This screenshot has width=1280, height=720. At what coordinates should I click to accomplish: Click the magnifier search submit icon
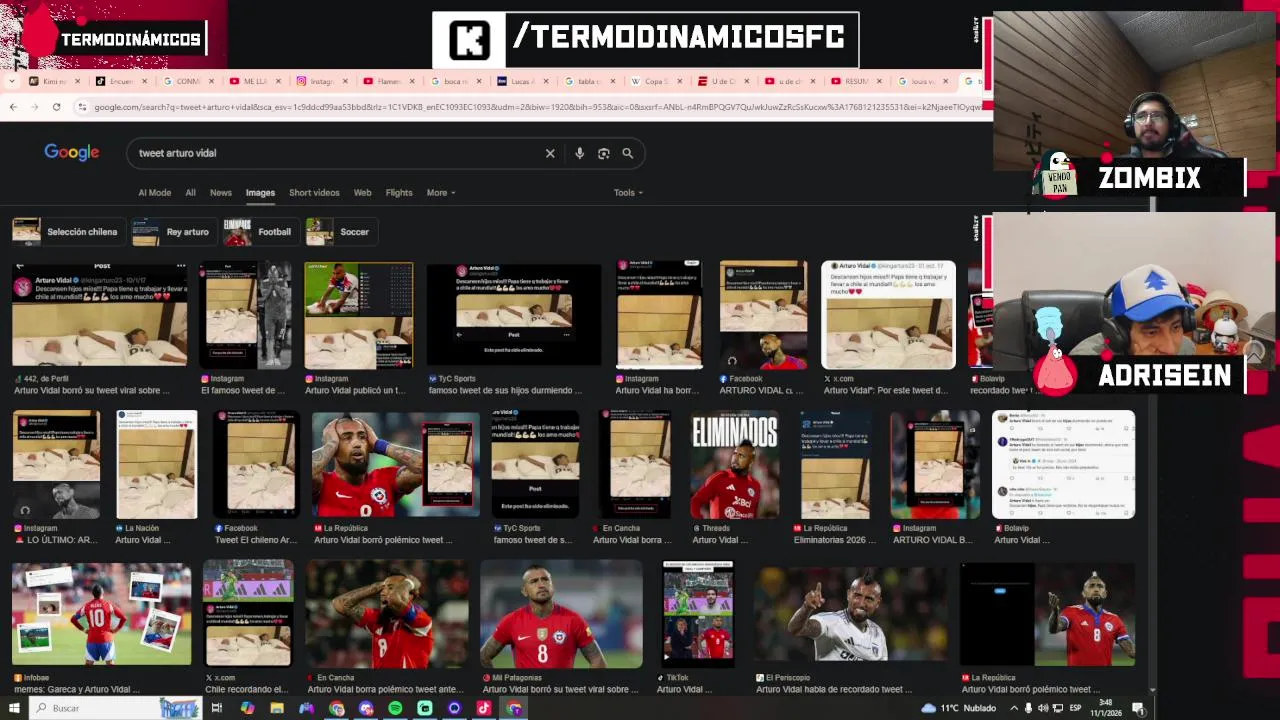(628, 153)
